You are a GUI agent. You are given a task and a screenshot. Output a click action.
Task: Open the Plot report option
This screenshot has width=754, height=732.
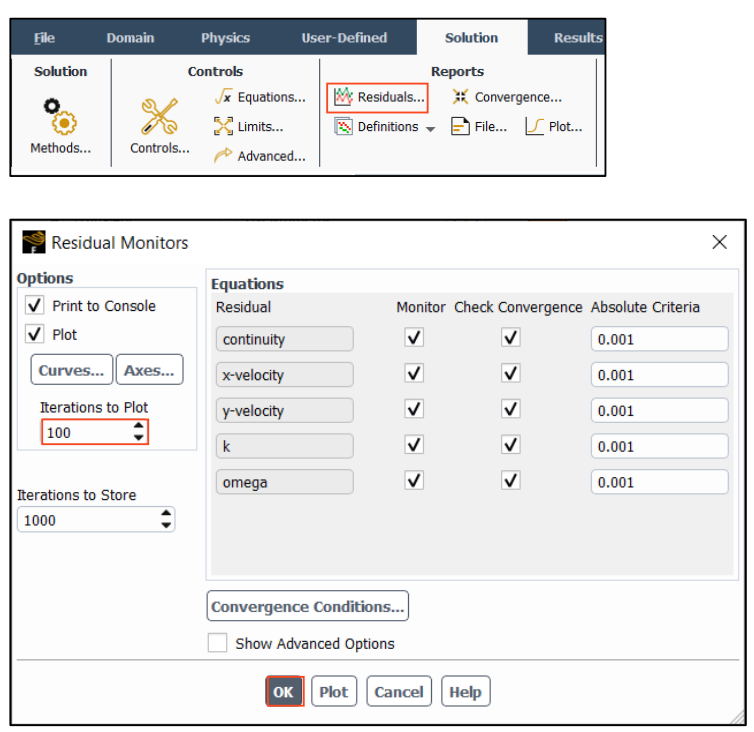554,127
